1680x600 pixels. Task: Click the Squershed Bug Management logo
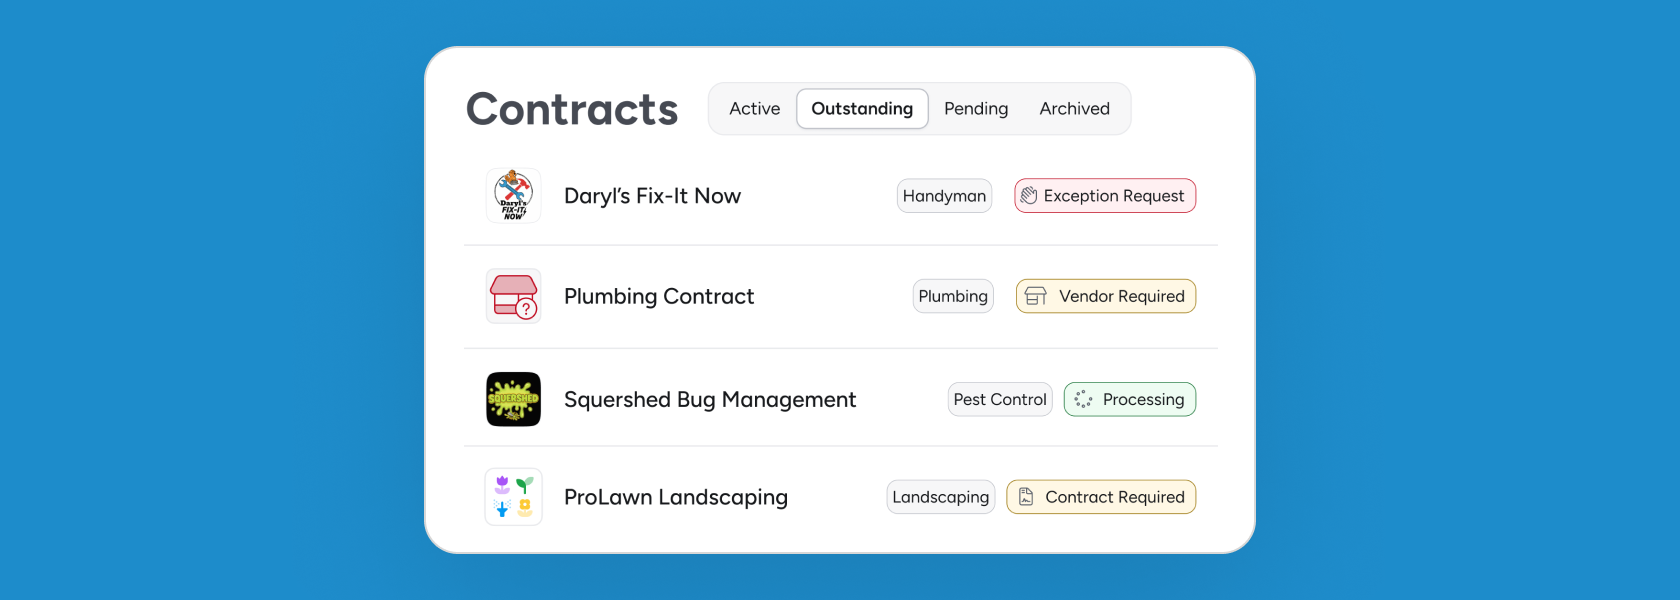[513, 399]
